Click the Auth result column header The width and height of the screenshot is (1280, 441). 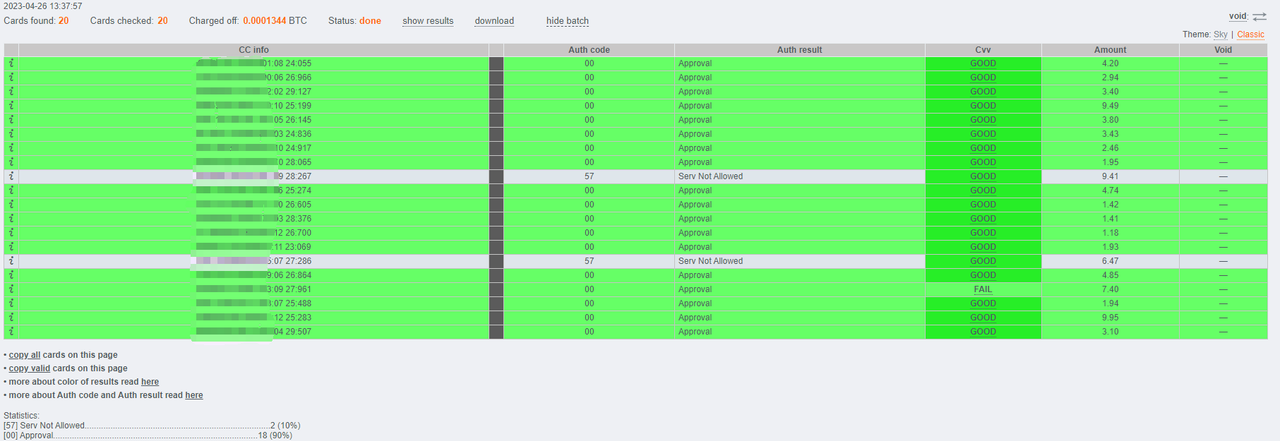(x=799, y=50)
